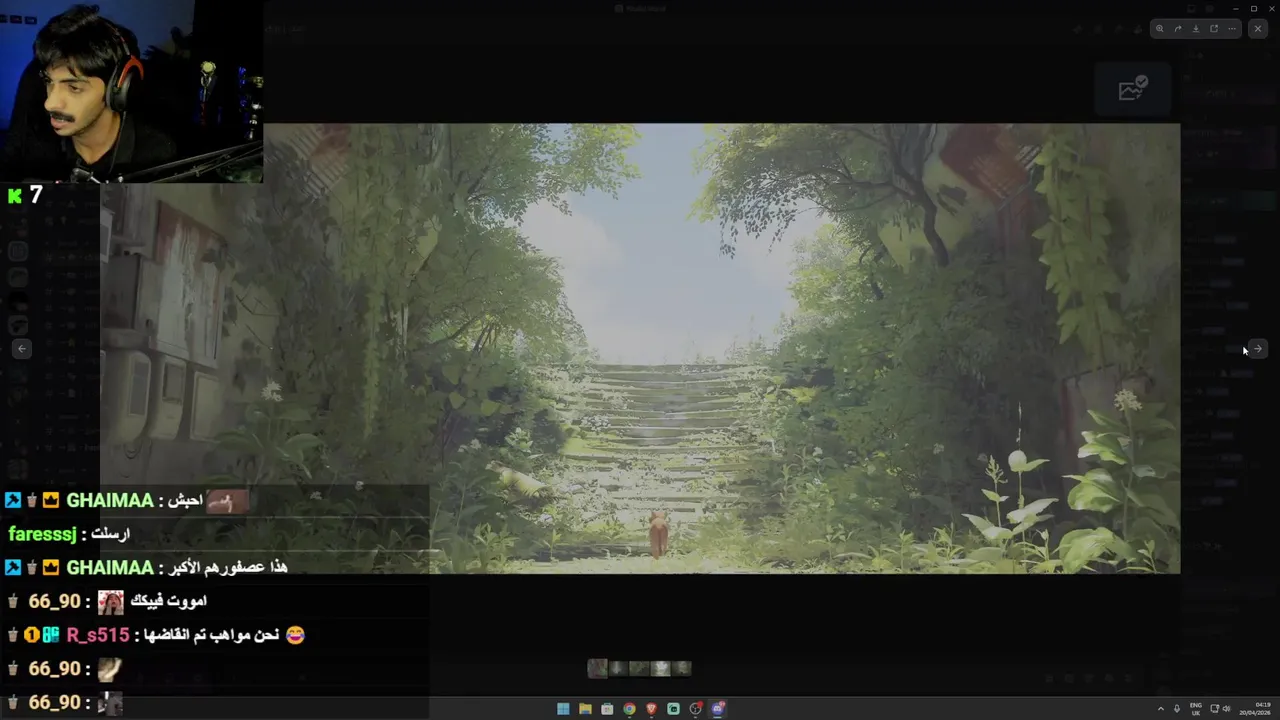Minimize the Discord window
The image size is (1280, 720).
[x=1236, y=8]
